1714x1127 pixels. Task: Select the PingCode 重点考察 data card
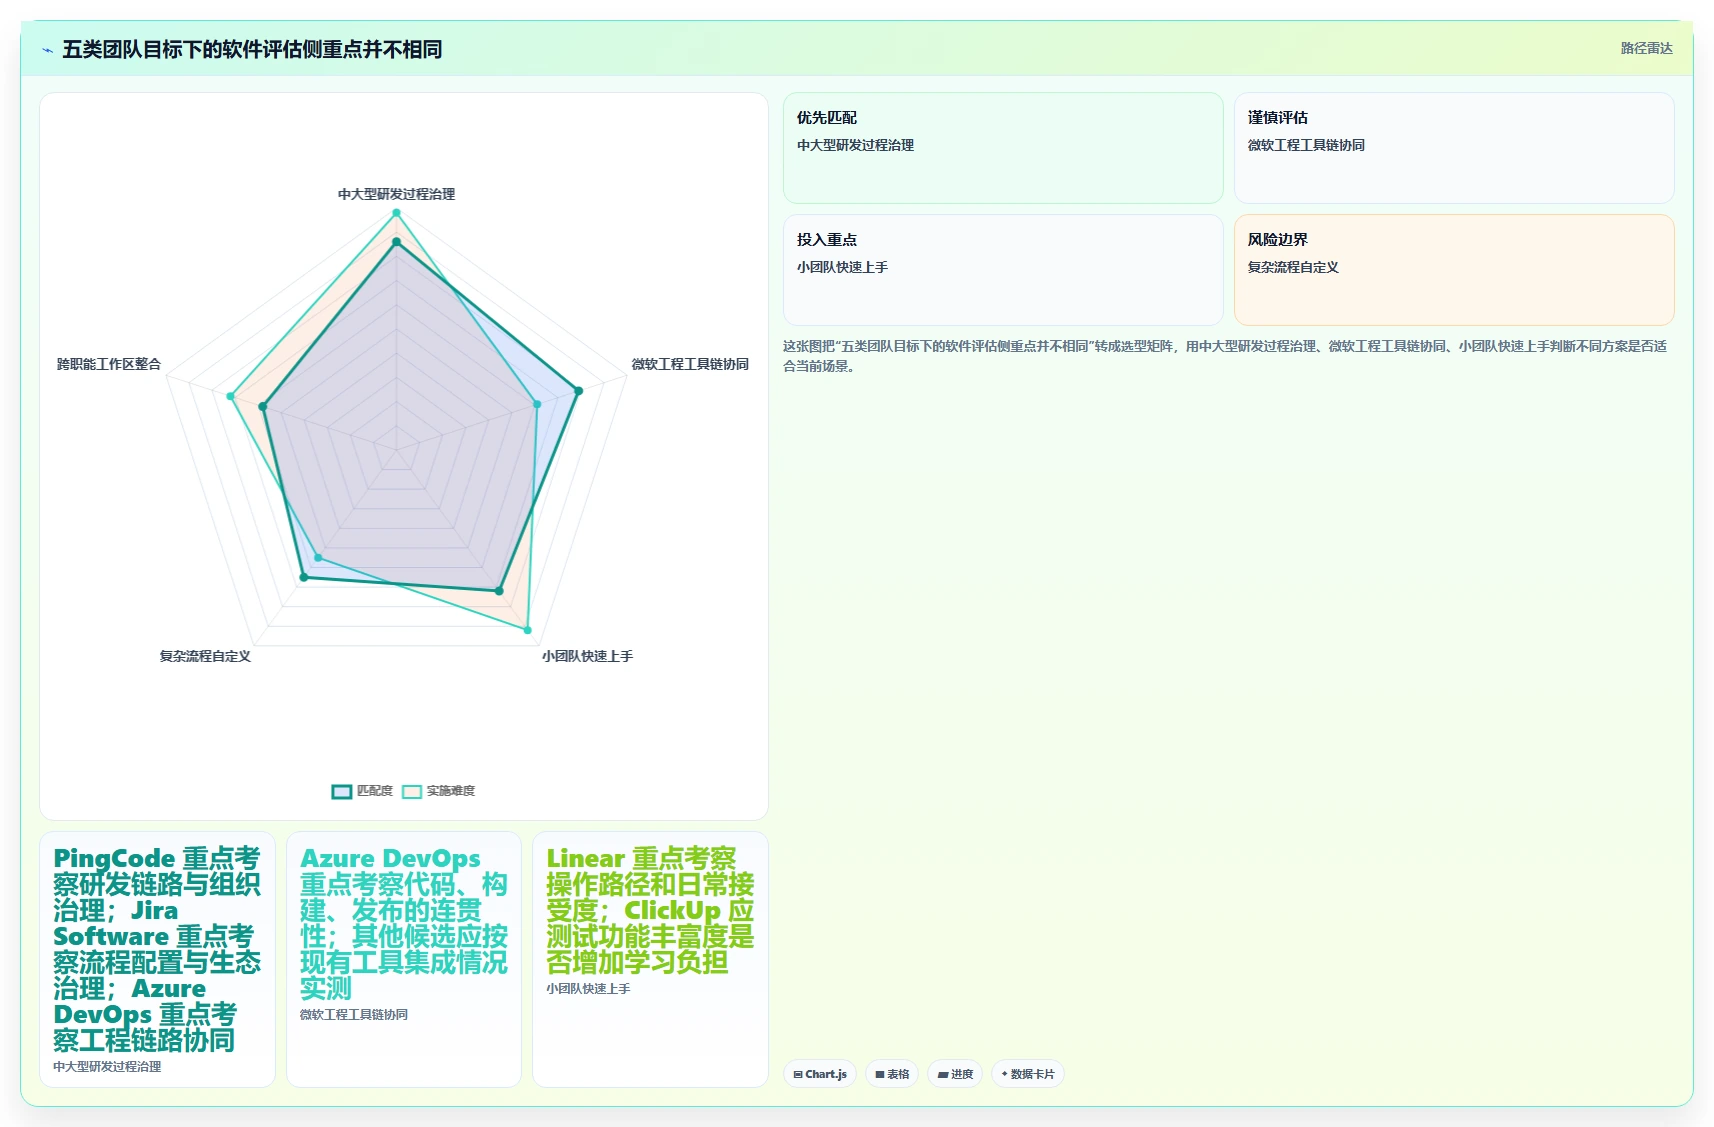click(157, 959)
